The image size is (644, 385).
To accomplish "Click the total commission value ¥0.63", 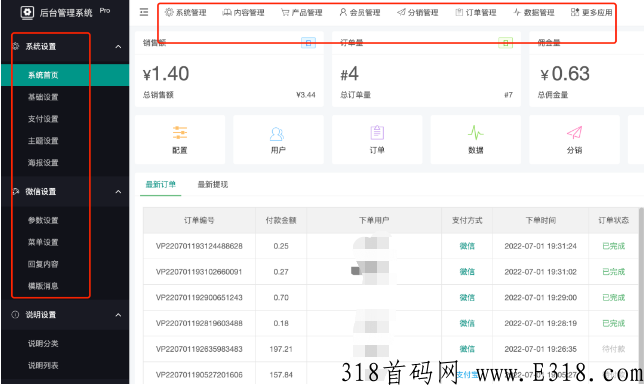I will coord(565,74).
